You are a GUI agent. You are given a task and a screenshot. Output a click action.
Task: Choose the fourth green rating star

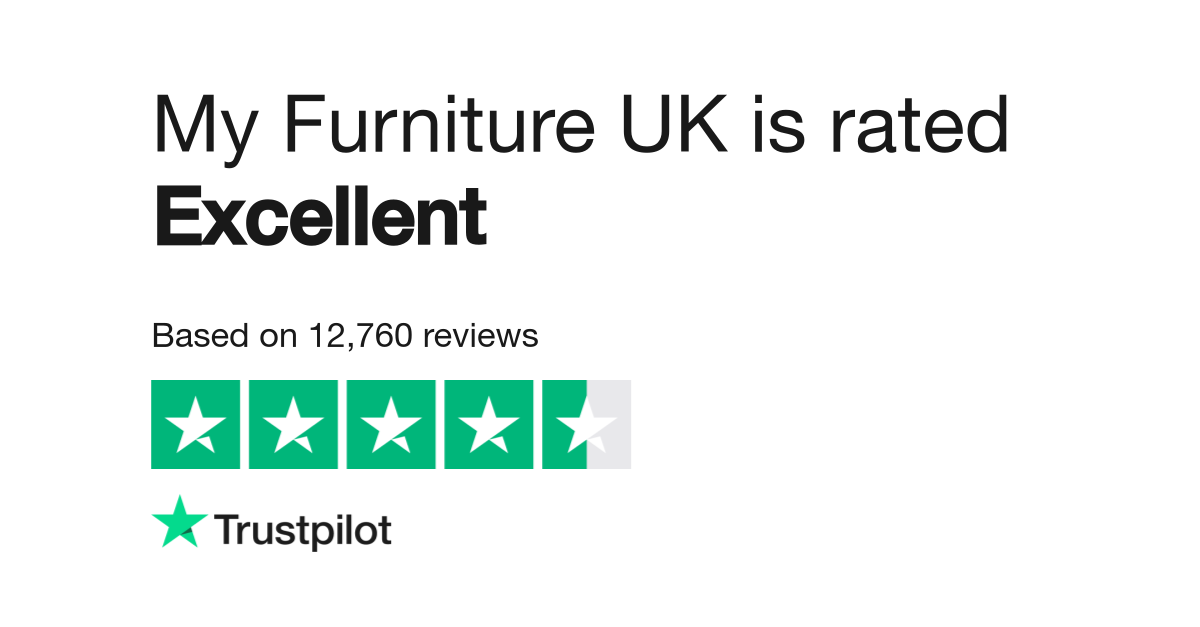pos(489,424)
